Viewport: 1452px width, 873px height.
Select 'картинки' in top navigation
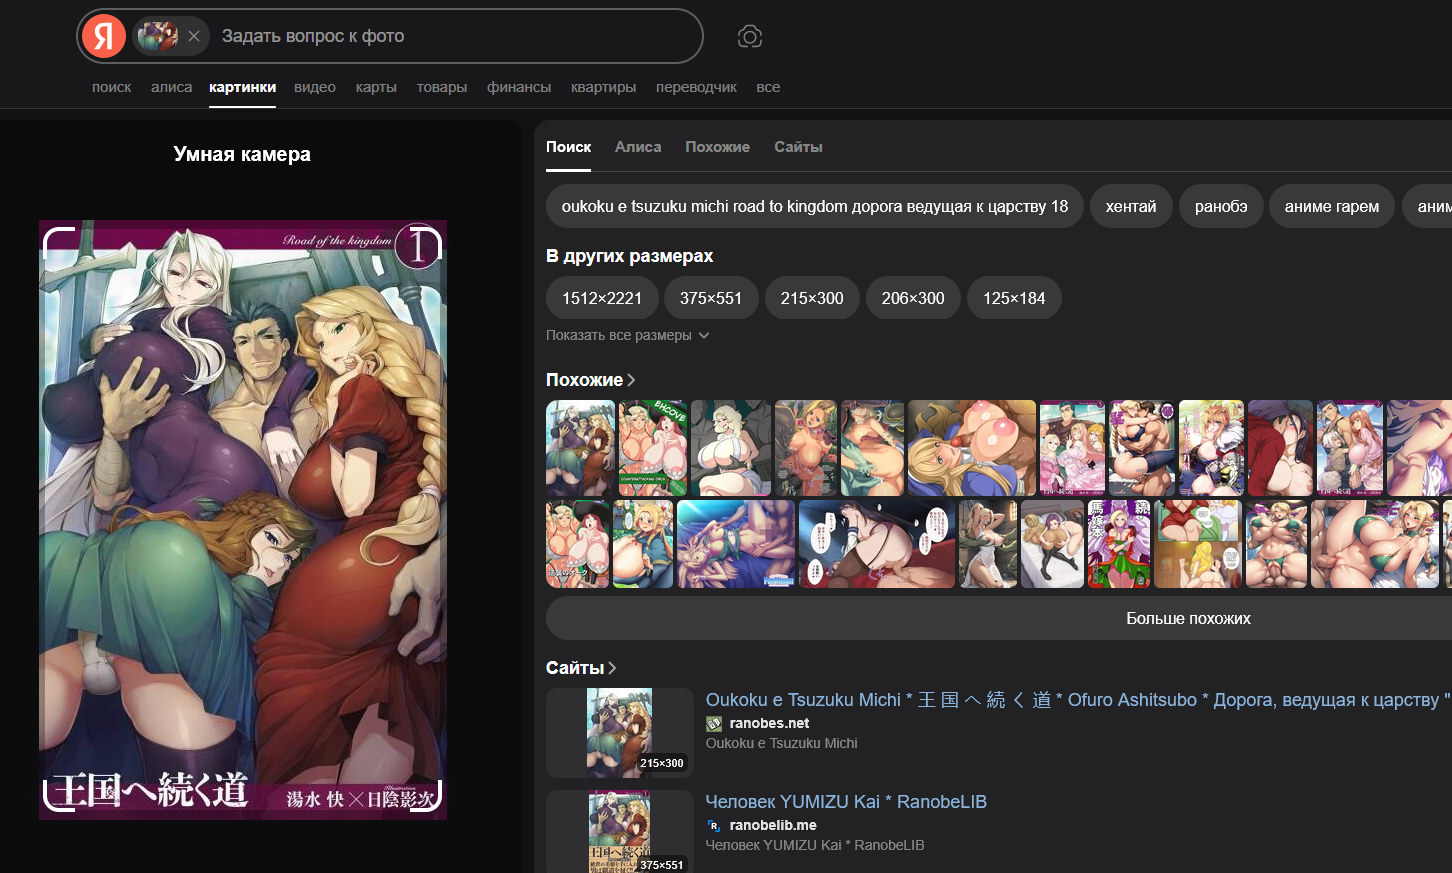pyautogui.click(x=243, y=87)
